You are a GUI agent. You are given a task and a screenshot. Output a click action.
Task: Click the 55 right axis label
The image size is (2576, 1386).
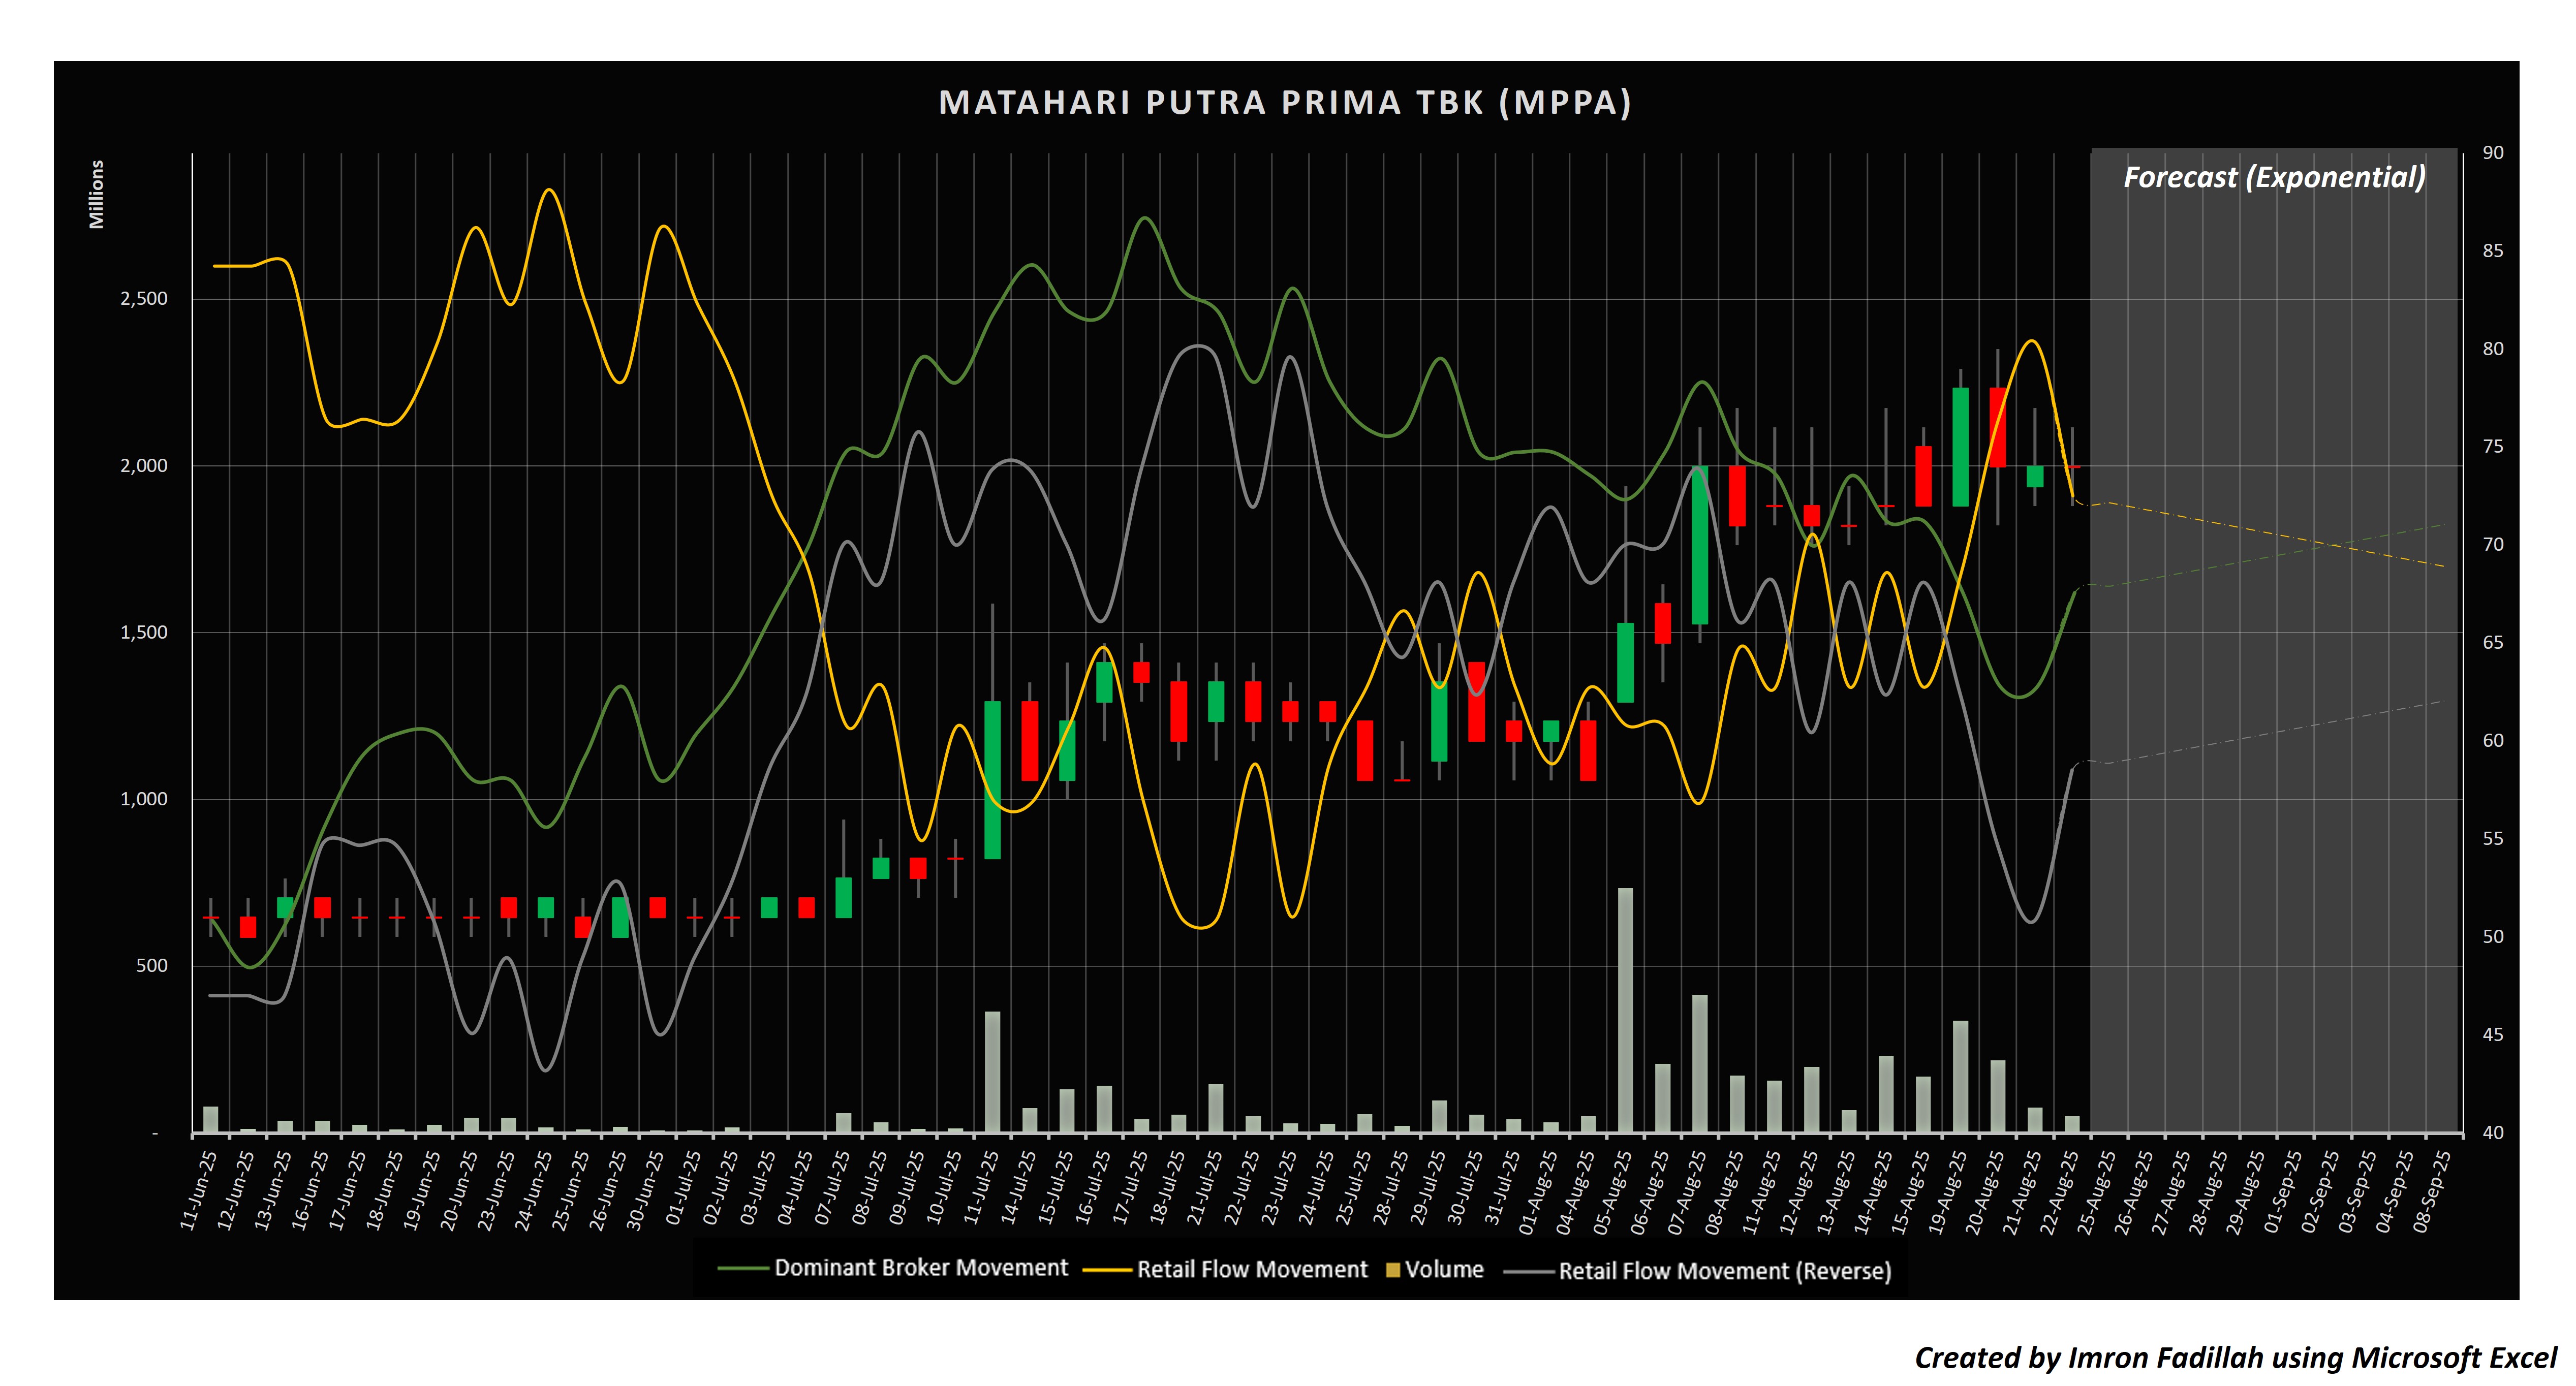pos(2493,838)
